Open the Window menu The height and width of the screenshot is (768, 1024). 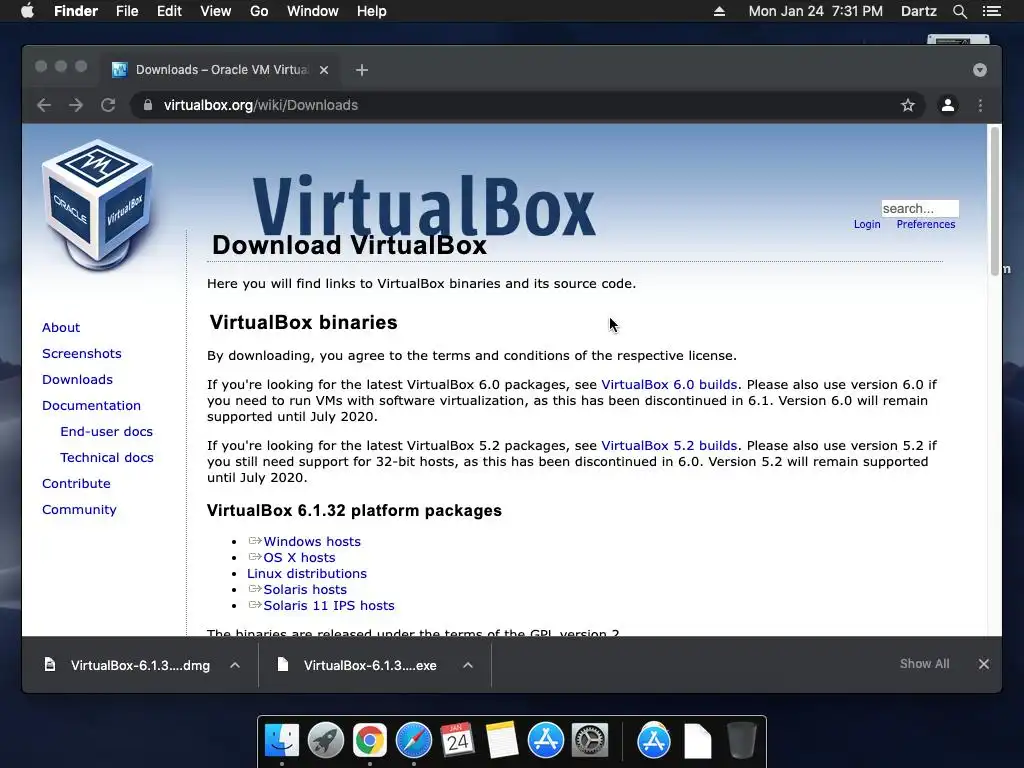pos(313,11)
